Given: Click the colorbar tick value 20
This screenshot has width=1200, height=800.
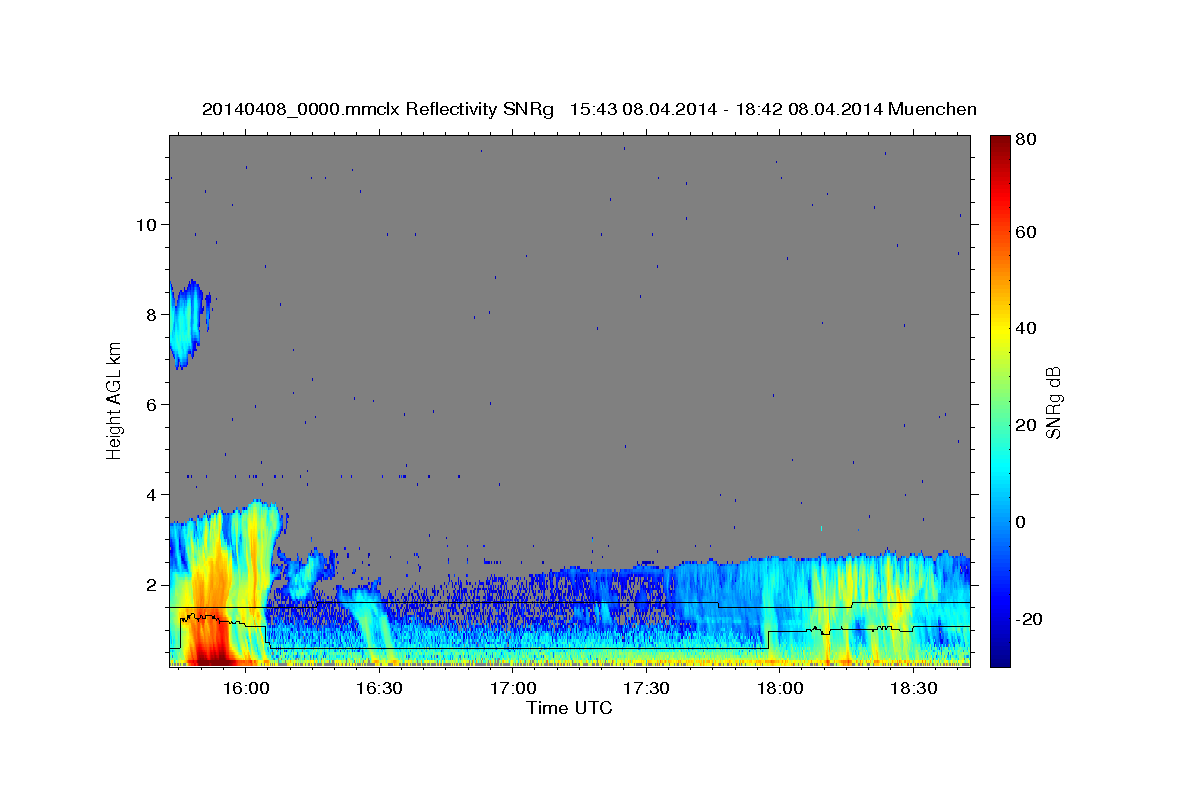Looking at the screenshot, I should 1025,425.
